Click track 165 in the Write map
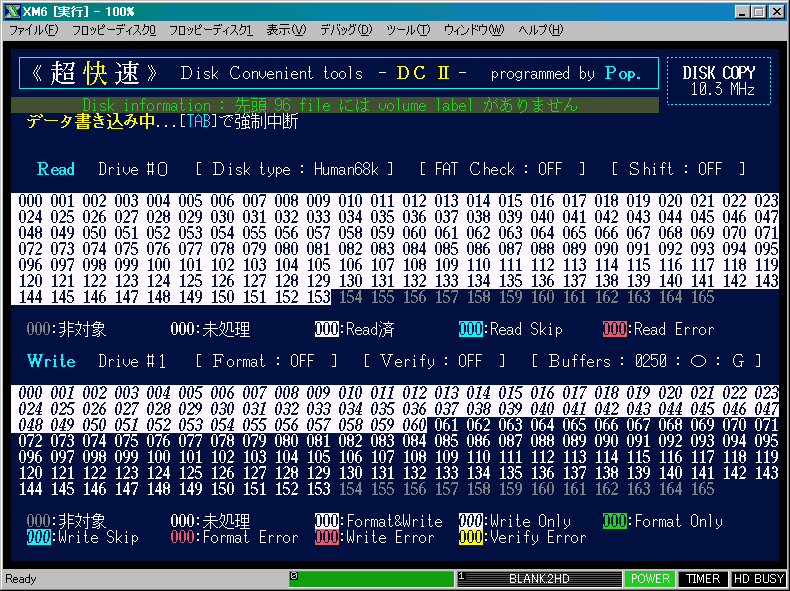 click(x=702, y=489)
